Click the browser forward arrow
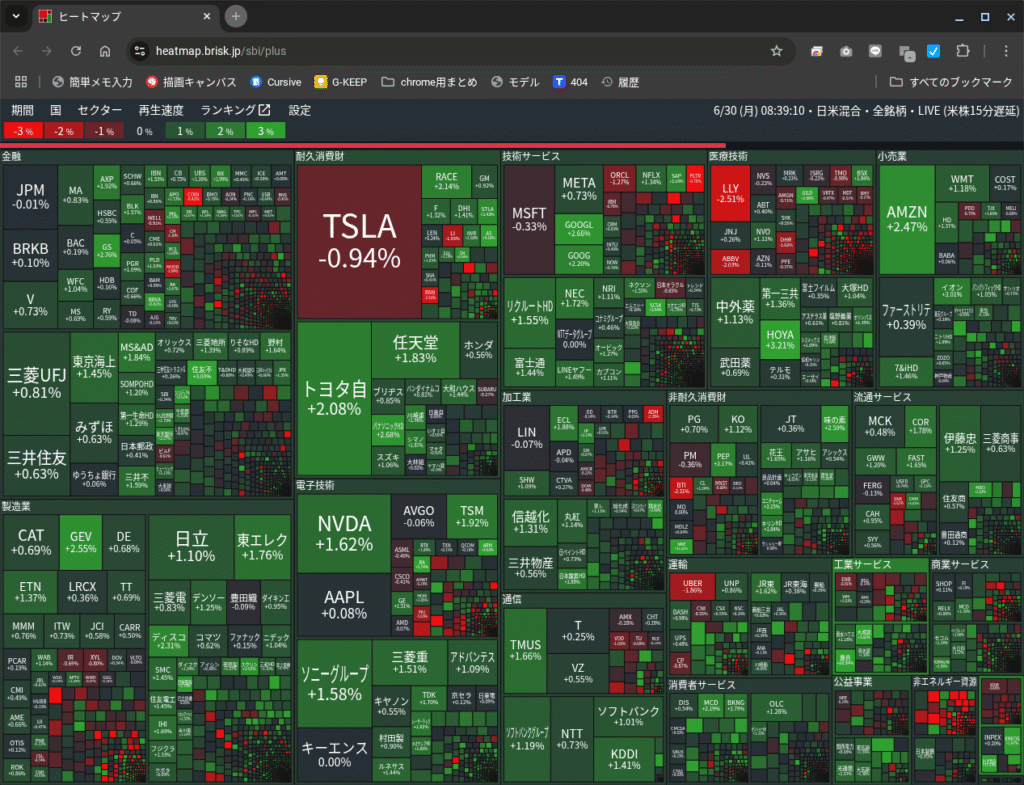Screen dimensions: 1024x785 (x=47, y=51)
